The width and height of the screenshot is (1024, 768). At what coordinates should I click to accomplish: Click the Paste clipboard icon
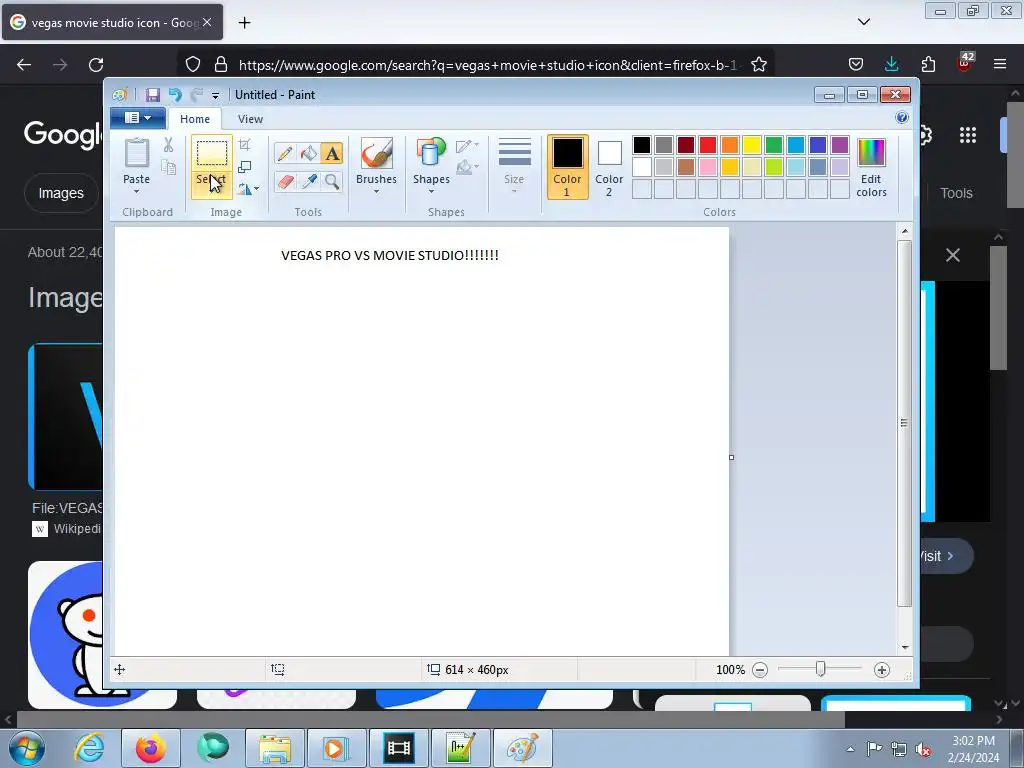tap(137, 153)
